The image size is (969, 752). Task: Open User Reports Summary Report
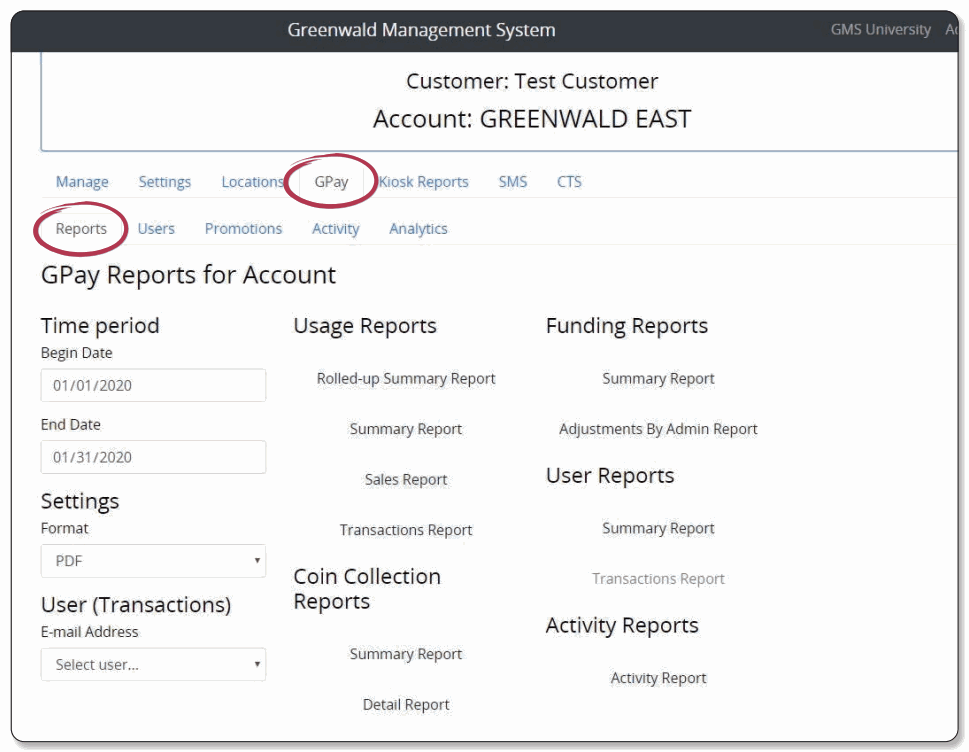pyautogui.click(x=658, y=528)
